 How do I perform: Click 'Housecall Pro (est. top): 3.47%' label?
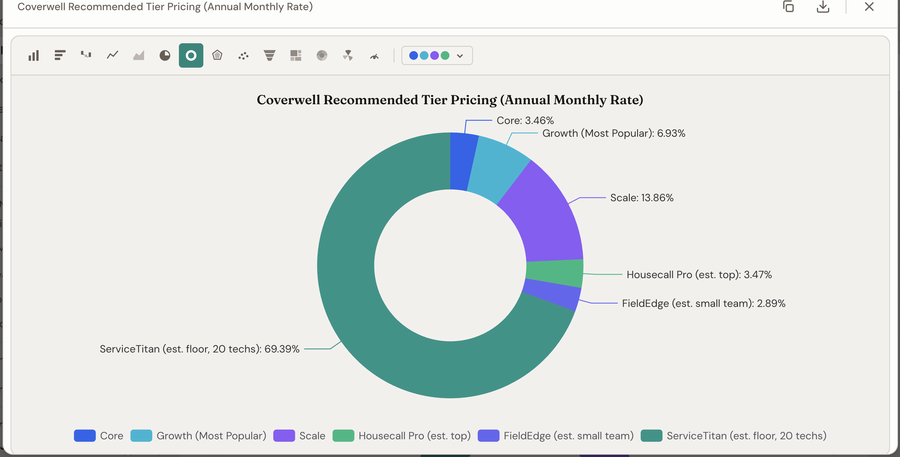pos(699,274)
